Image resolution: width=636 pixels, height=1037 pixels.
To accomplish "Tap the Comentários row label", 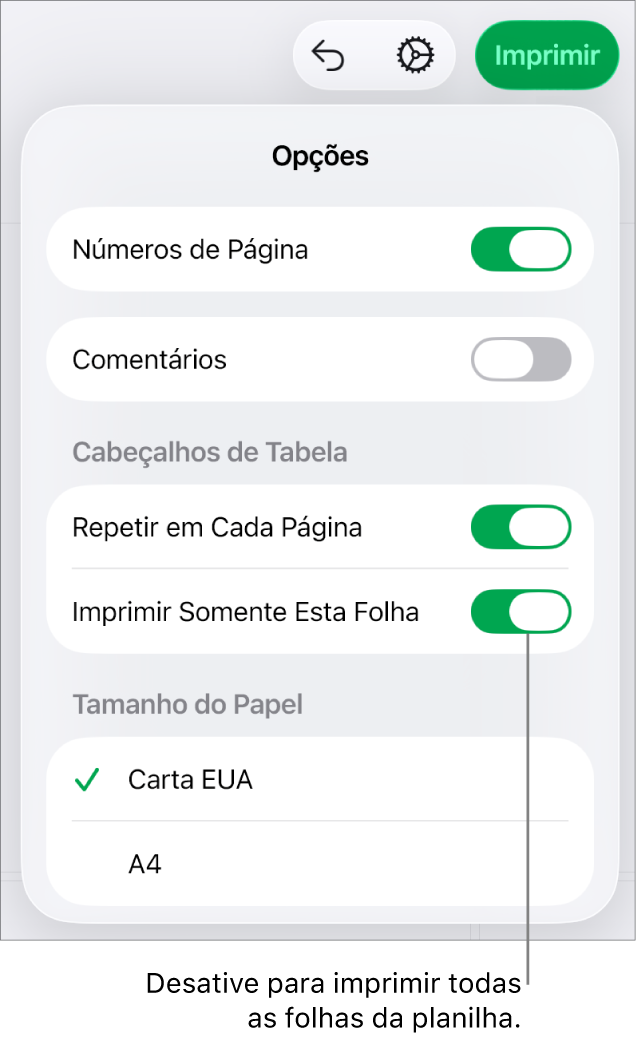I will coord(148,359).
